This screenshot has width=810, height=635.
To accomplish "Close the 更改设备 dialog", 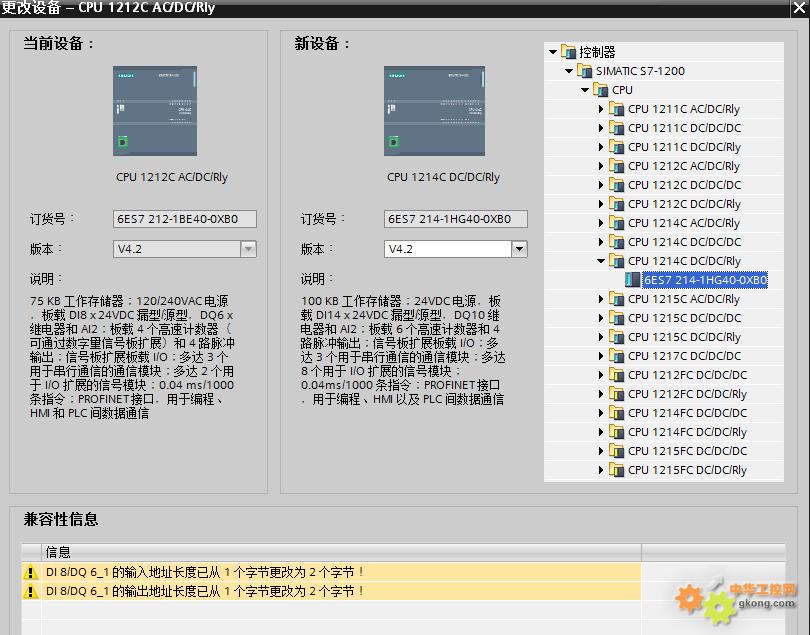I will (x=799, y=8).
